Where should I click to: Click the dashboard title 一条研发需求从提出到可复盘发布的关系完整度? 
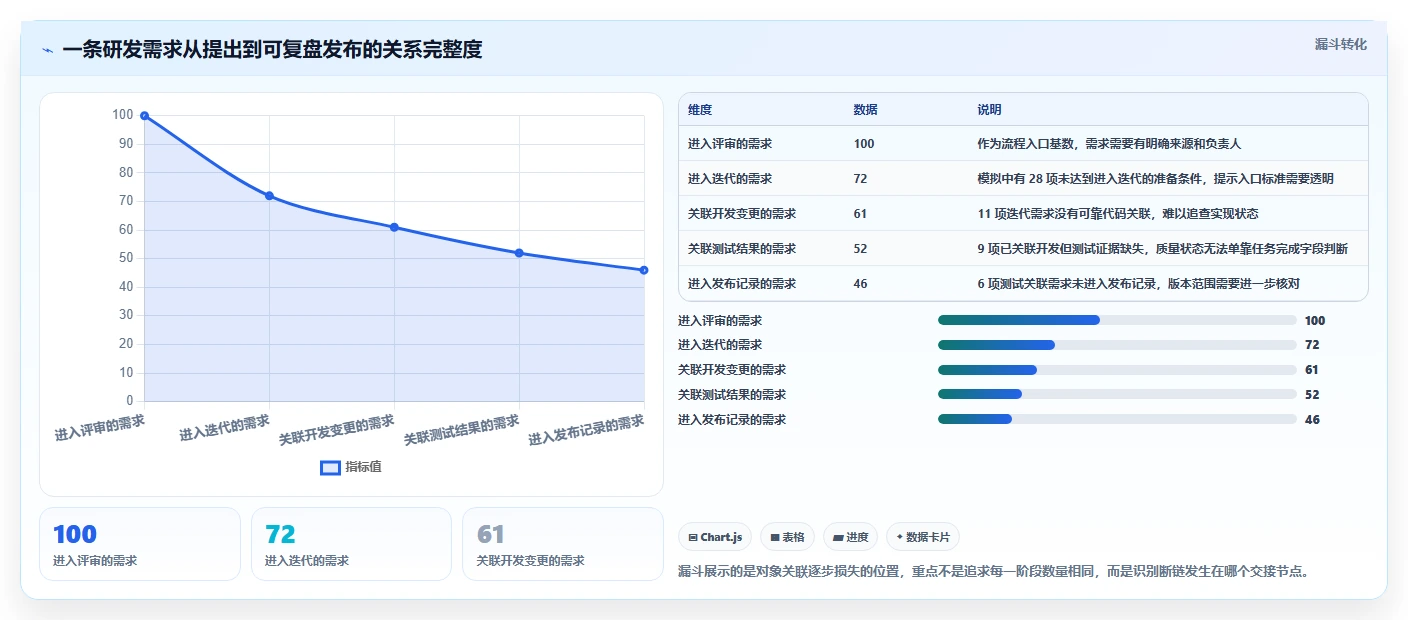pyautogui.click(x=272, y=50)
